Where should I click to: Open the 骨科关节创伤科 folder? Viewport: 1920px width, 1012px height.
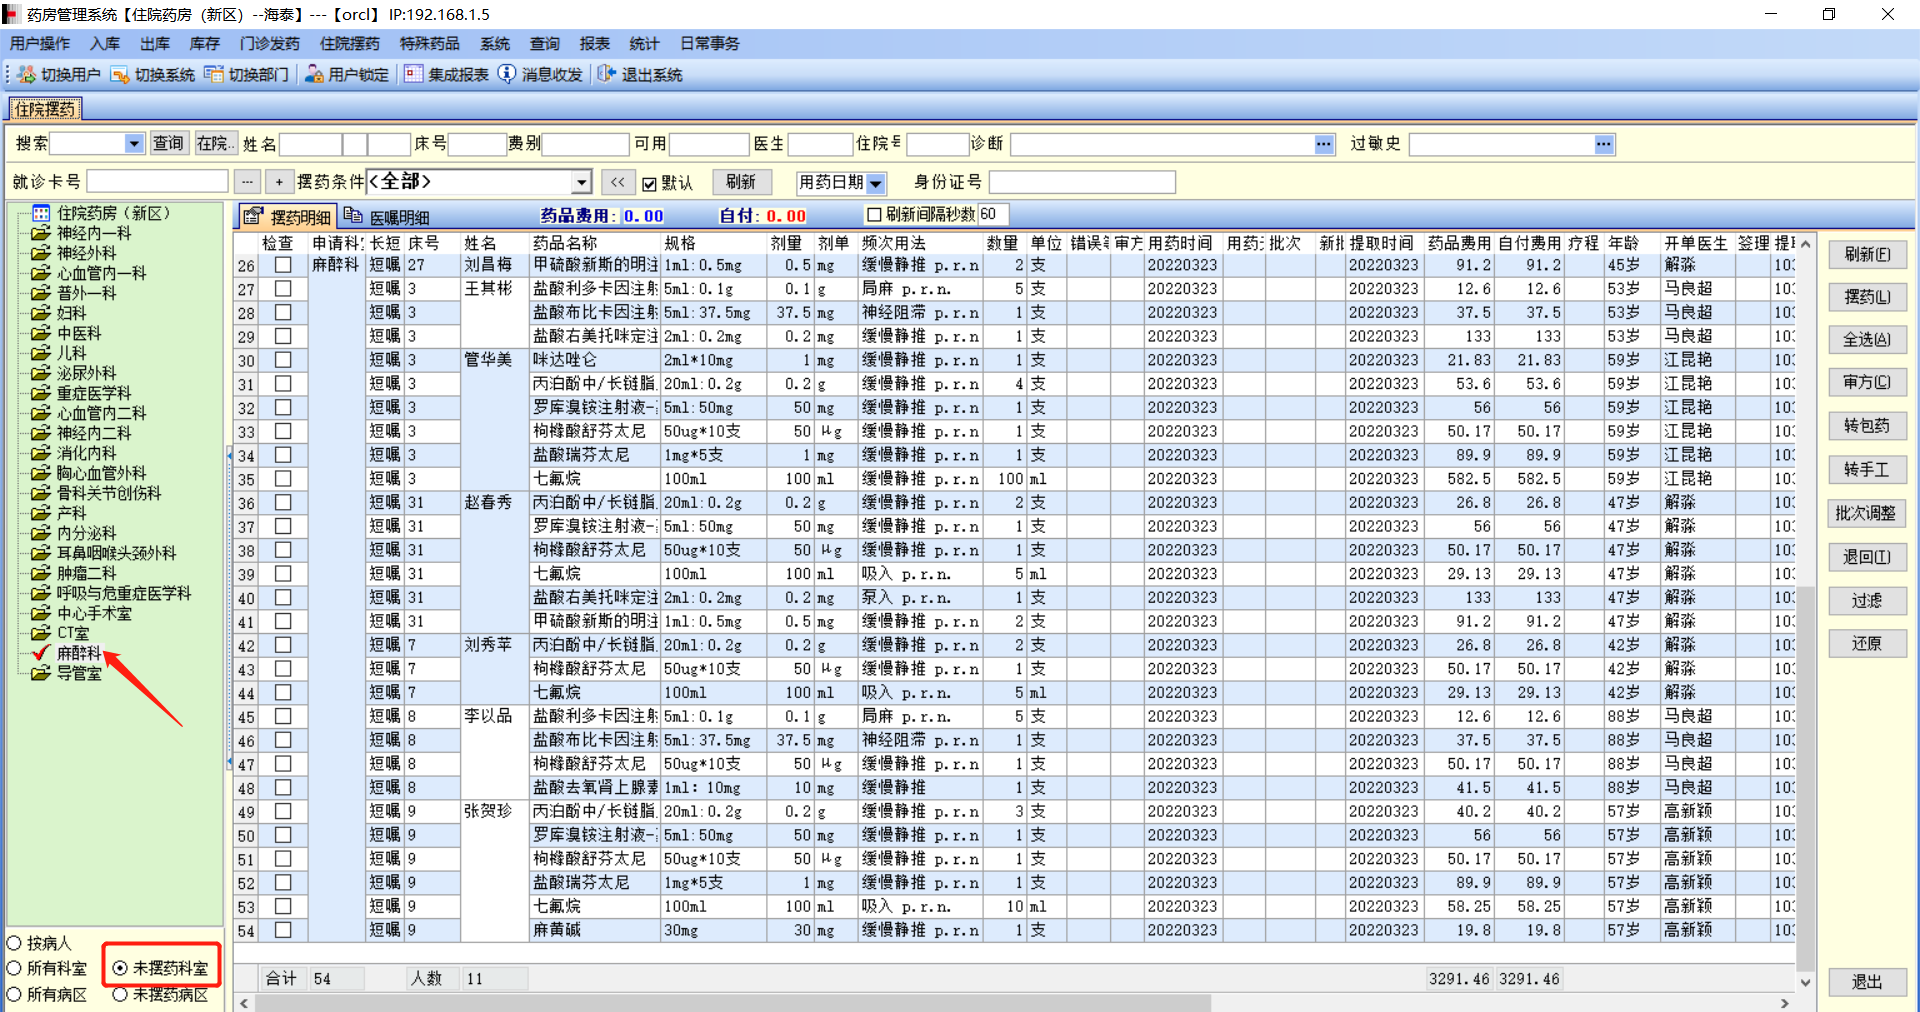[x=41, y=493]
